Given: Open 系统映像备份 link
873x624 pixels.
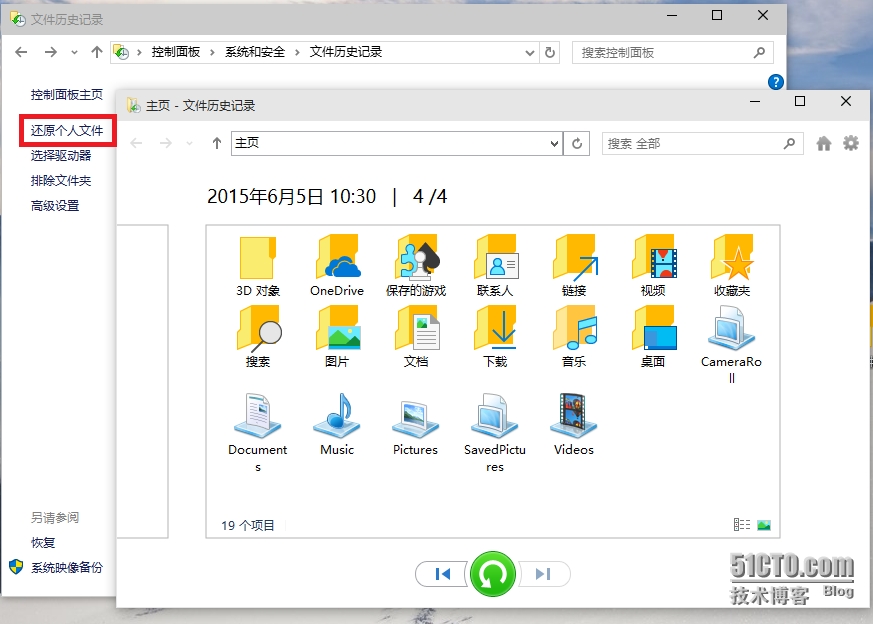Looking at the screenshot, I should coord(67,567).
